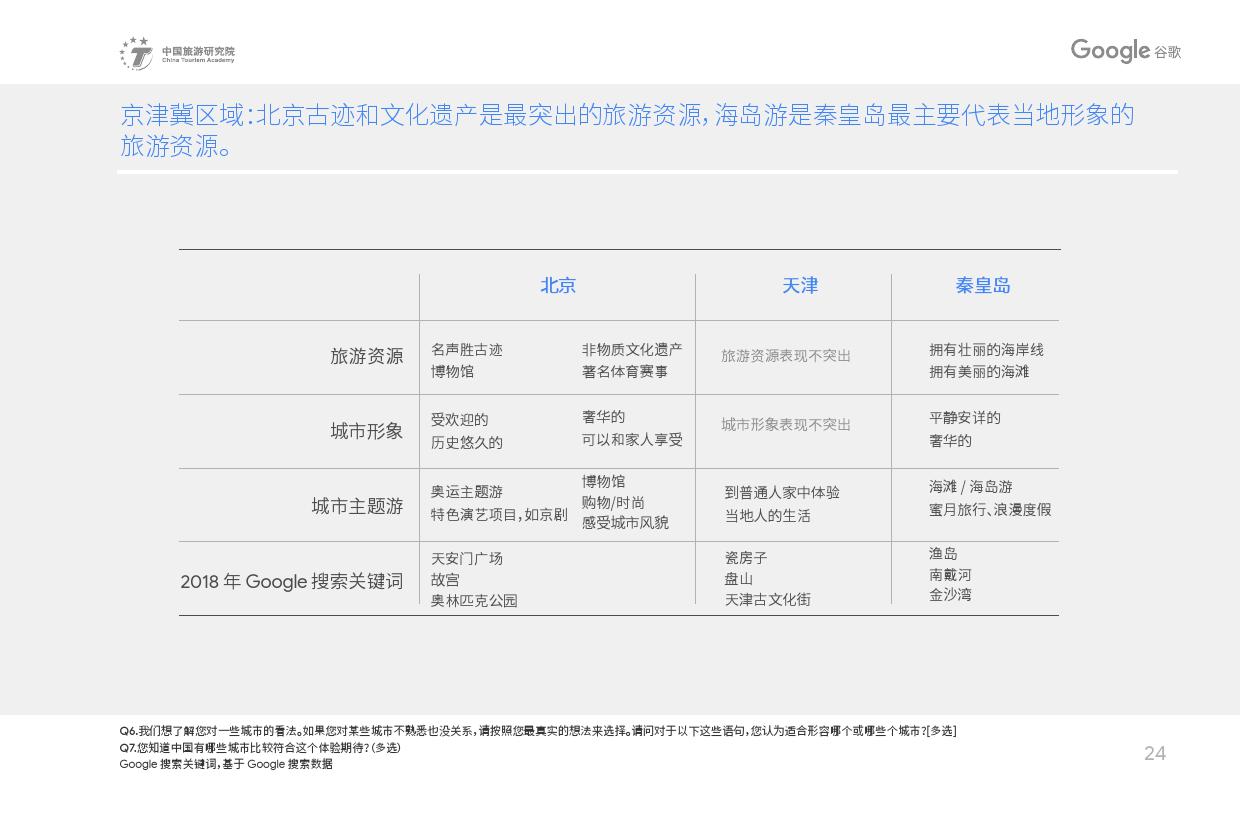Image resolution: width=1240 pixels, height=827 pixels.
Task: Click the Q6 footnote question text
Action: point(537,731)
